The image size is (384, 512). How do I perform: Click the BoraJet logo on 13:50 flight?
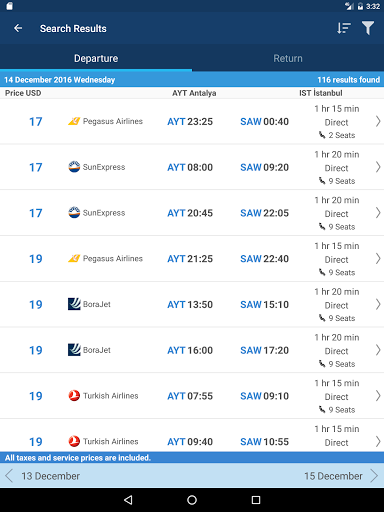(x=74, y=304)
